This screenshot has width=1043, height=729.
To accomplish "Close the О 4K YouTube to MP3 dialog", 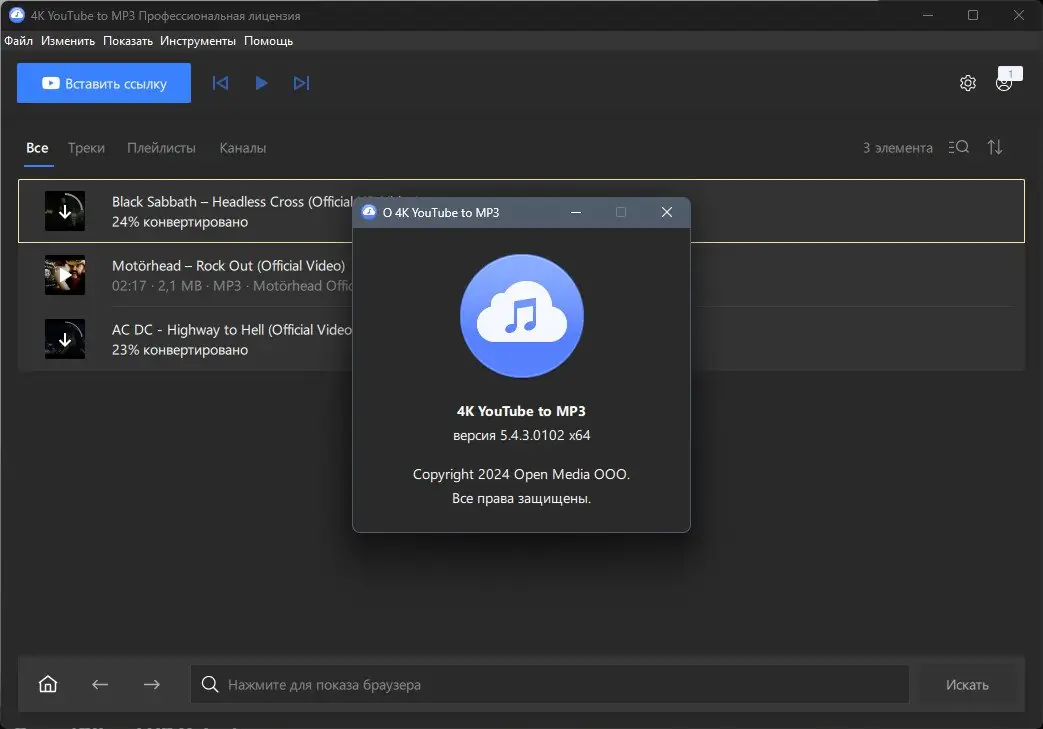I will click(667, 212).
